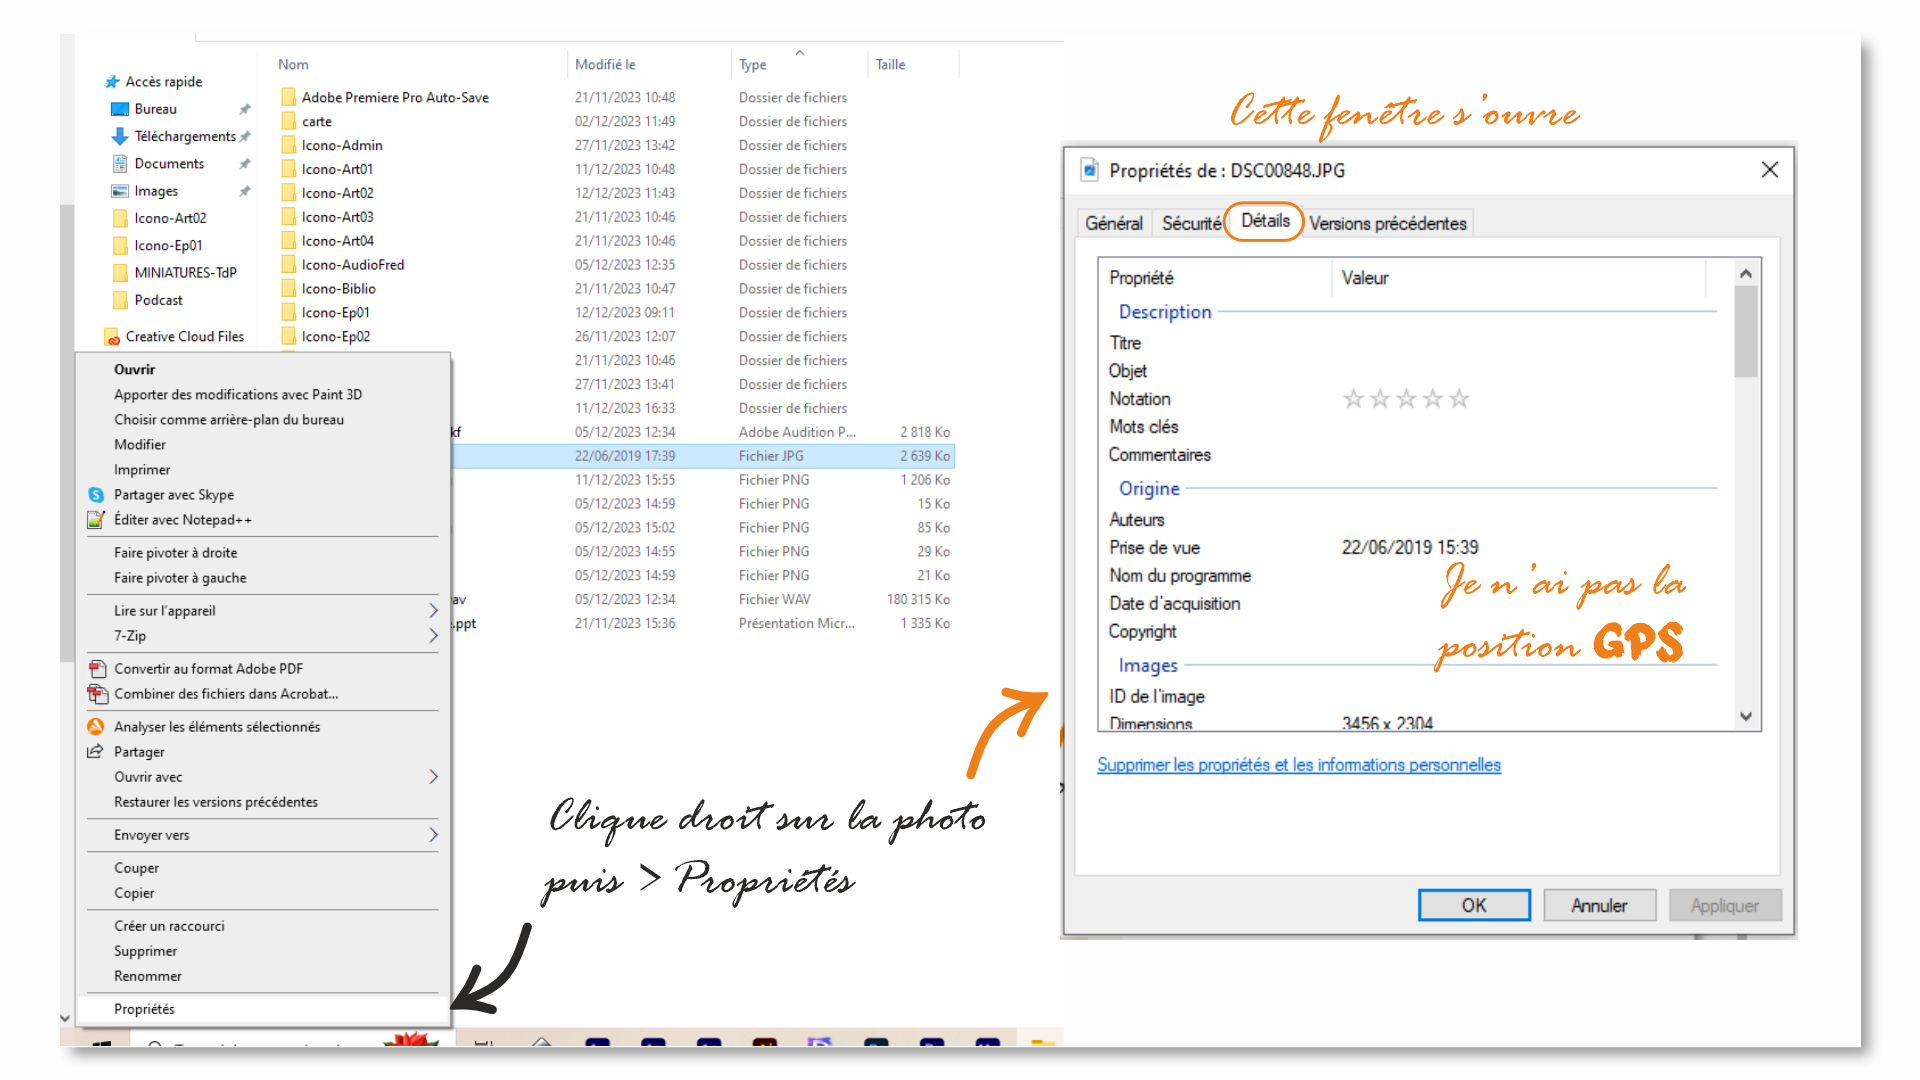Click the pin icon next to Bureau

[x=245, y=109]
